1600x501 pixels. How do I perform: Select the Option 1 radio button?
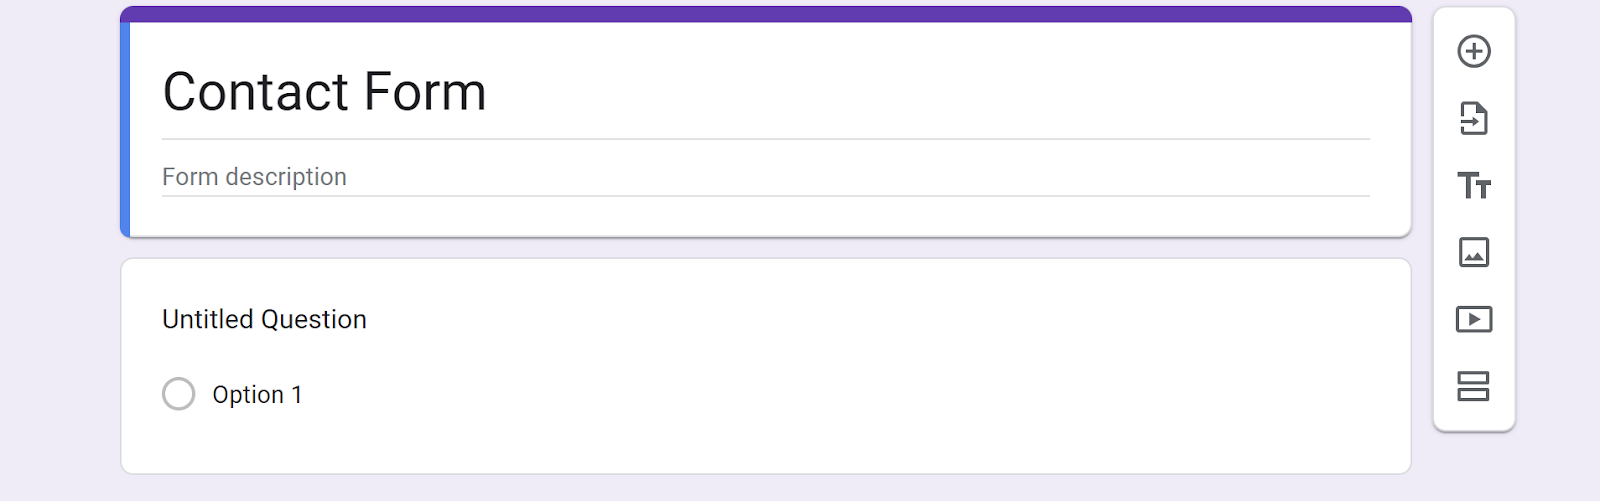point(179,394)
